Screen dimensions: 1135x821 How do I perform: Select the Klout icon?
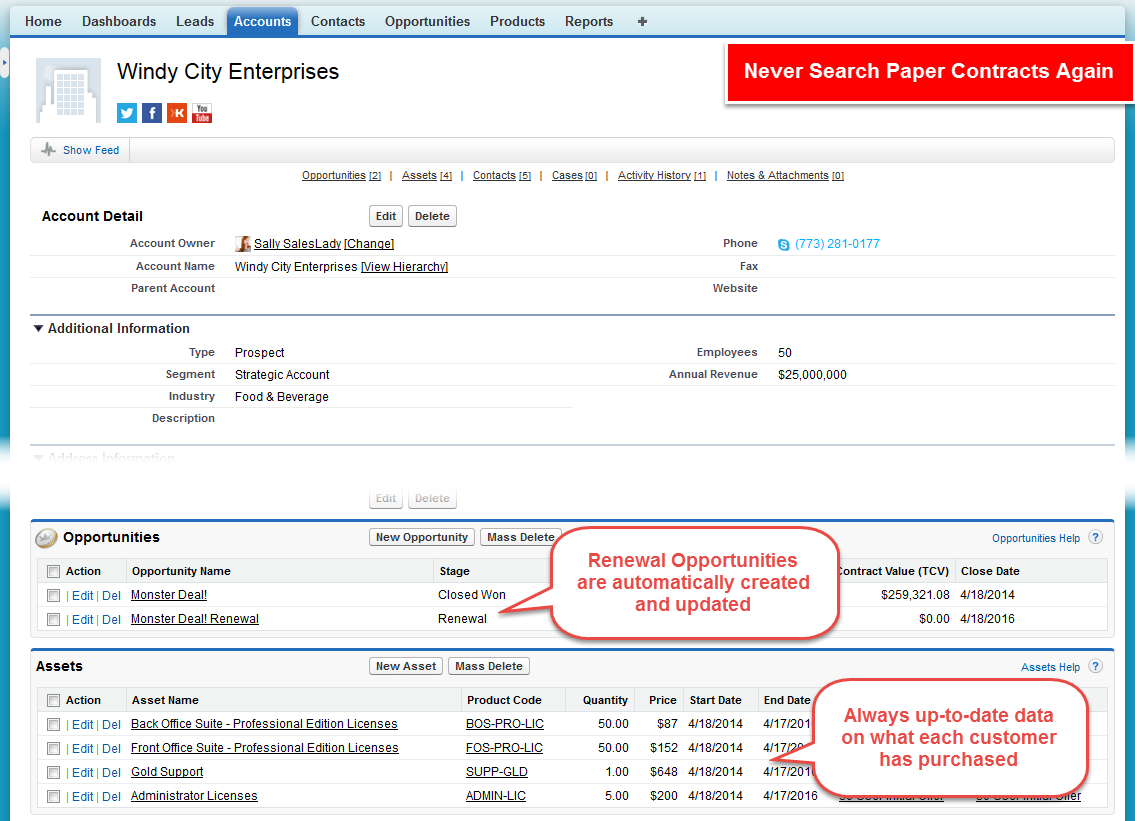(x=177, y=113)
